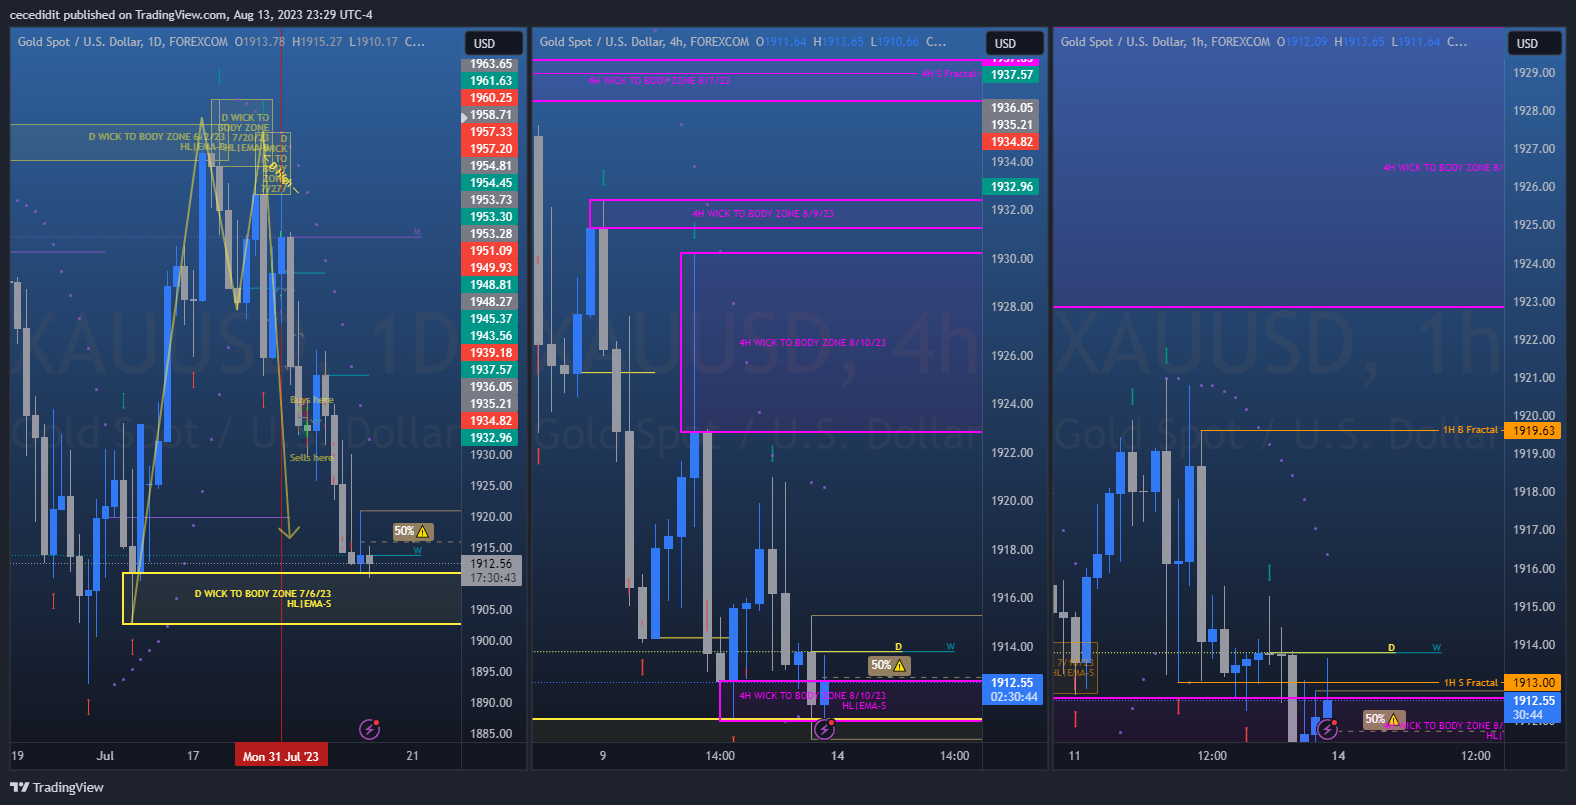Screen dimensions: 1576x805
Task: Open the USD currency selector on 1h chart
Action: coord(1536,43)
